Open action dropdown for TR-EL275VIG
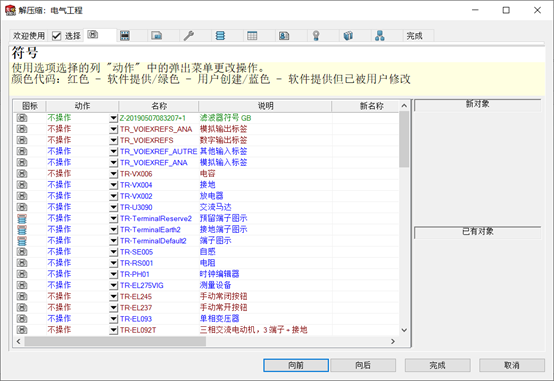The height and width of the screenshot is (381, 554). point(113,285)
